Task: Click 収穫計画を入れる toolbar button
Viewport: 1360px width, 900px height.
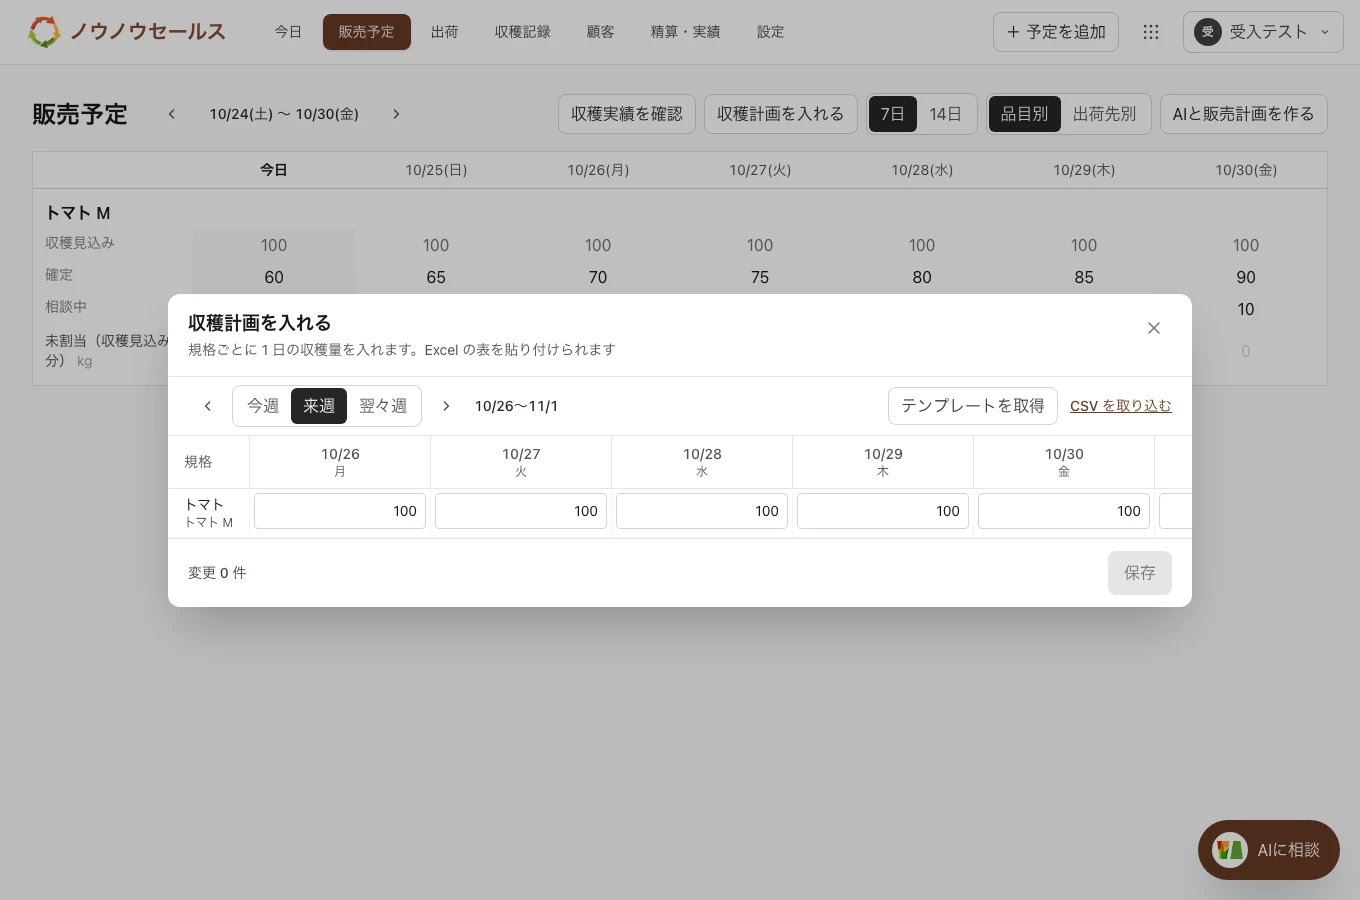Action: 781,114
